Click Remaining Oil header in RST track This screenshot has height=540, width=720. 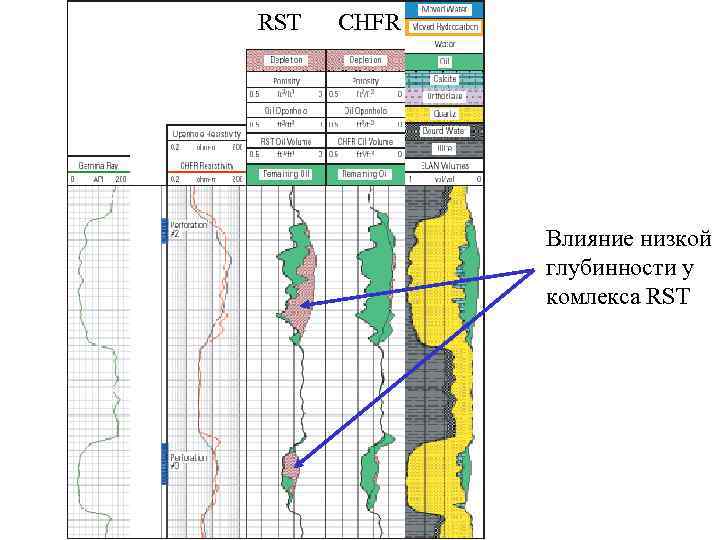coord(286,174)
